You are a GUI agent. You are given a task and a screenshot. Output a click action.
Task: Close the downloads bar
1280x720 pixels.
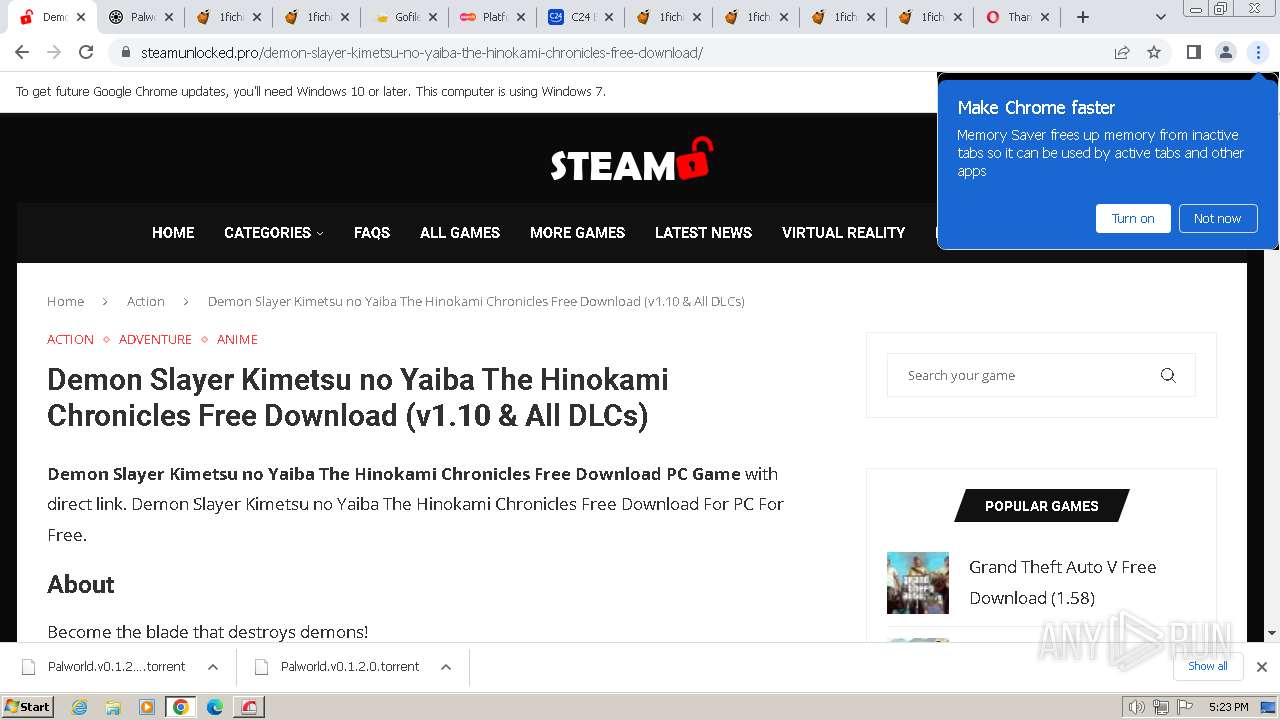(1261, 666)
